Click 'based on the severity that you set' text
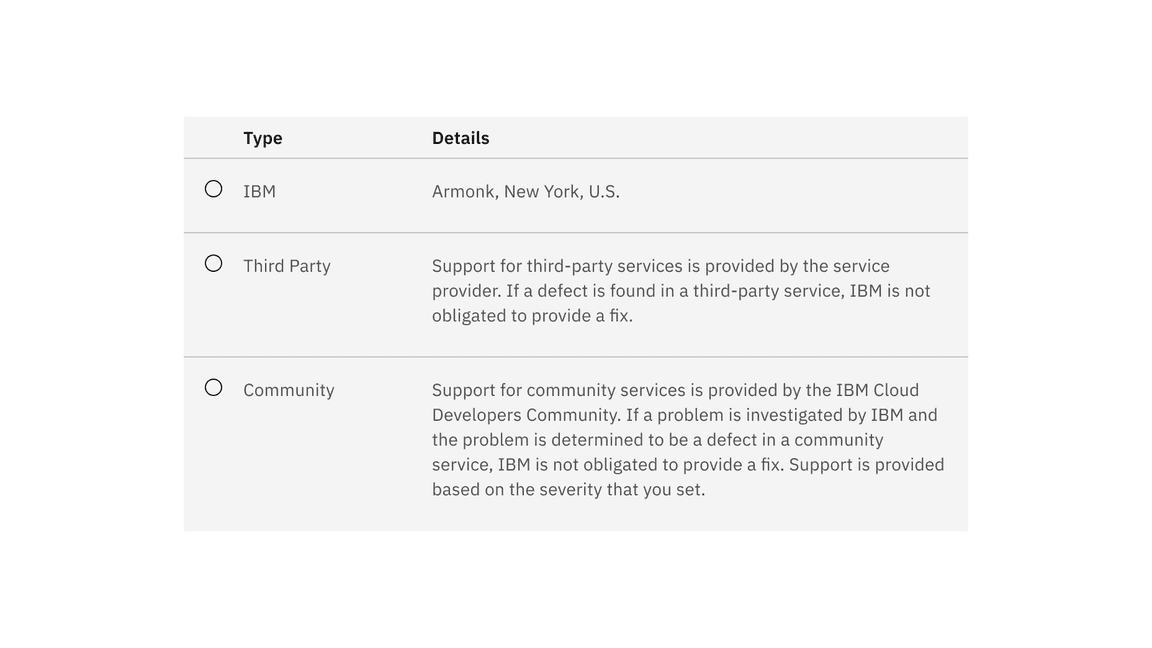This screenshot has height=648, width=1152. pos(569,490)
